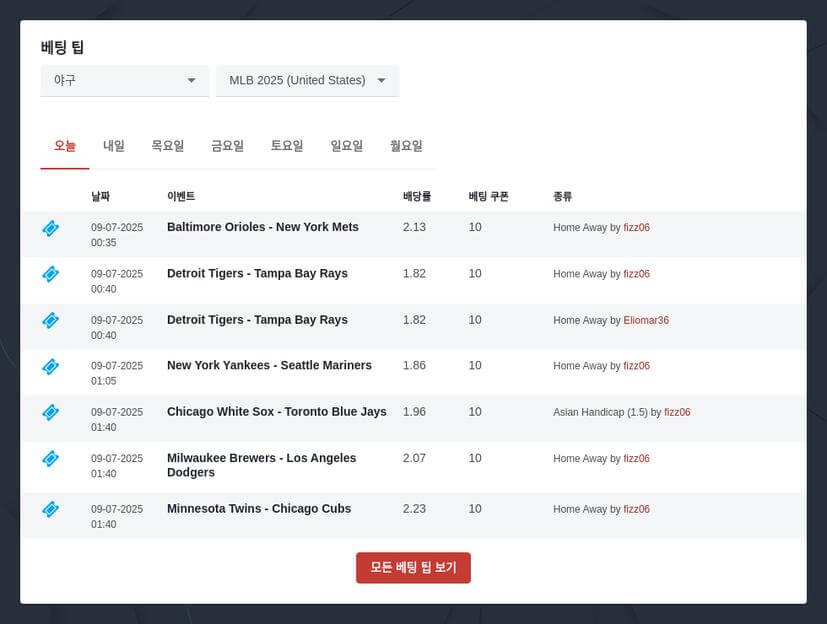Click ticket icon for Milwaukee Brewers row

tap(51, 458)
